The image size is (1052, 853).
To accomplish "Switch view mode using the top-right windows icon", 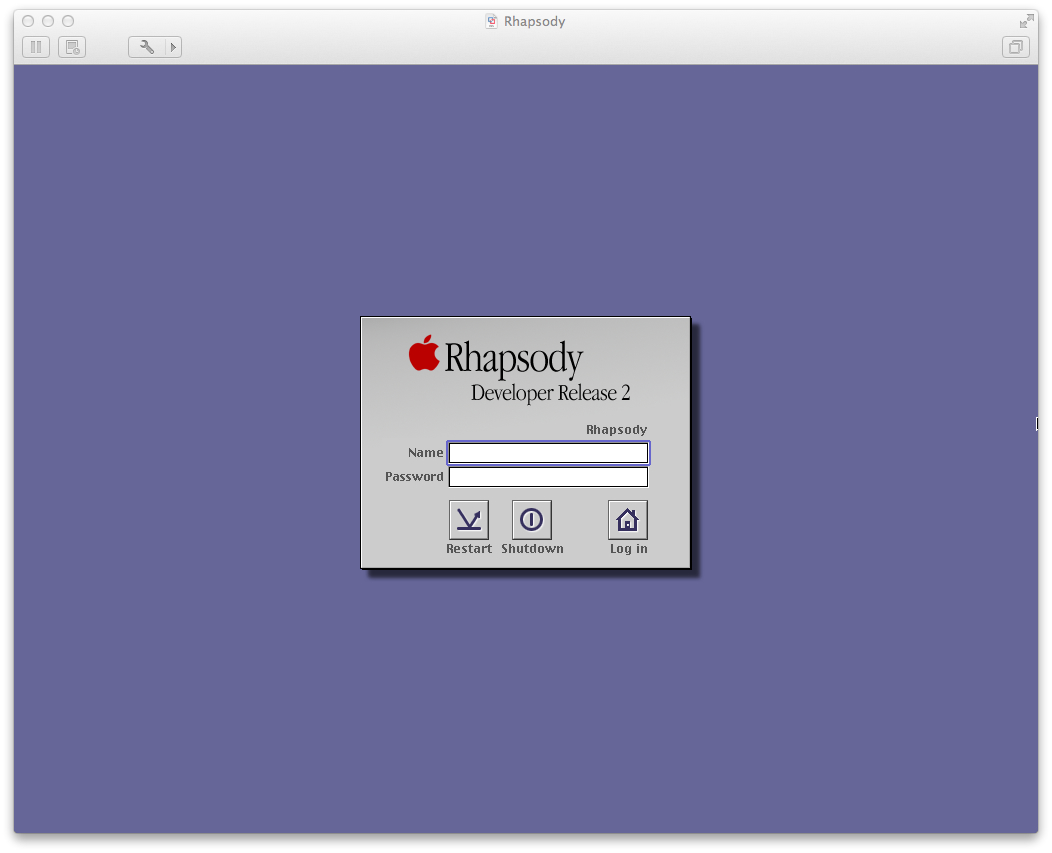I will coord(1016,47).
